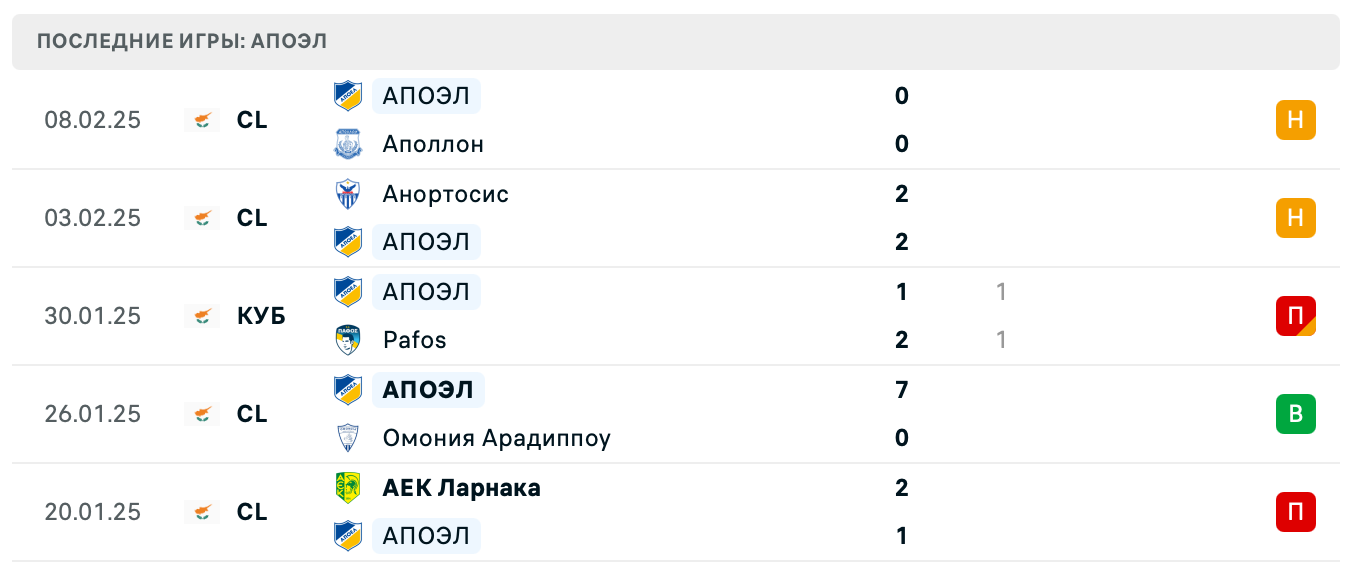Viewport: 1354px width, 586px height.
Task: Open the Аполлон team link
Action: coord(433,144)
